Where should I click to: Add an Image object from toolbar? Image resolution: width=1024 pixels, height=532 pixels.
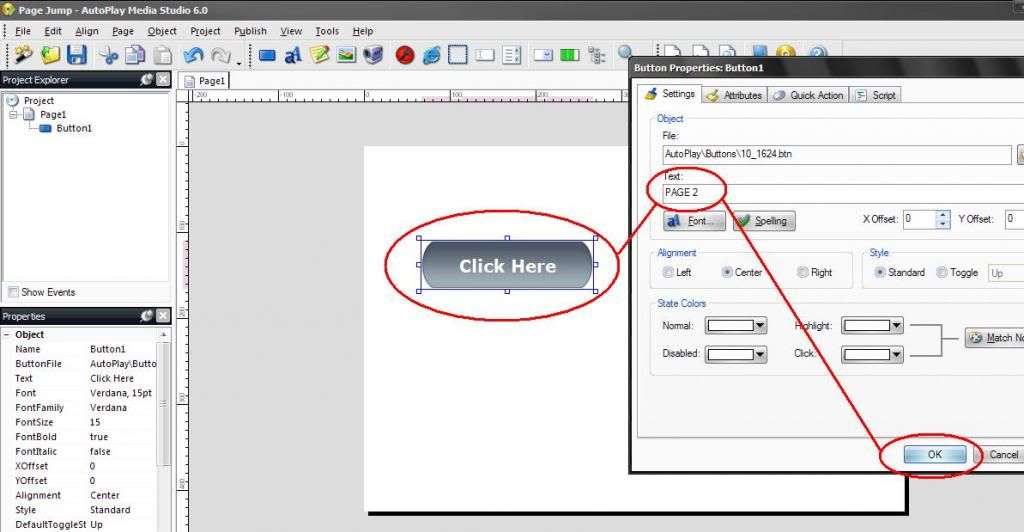347,56
